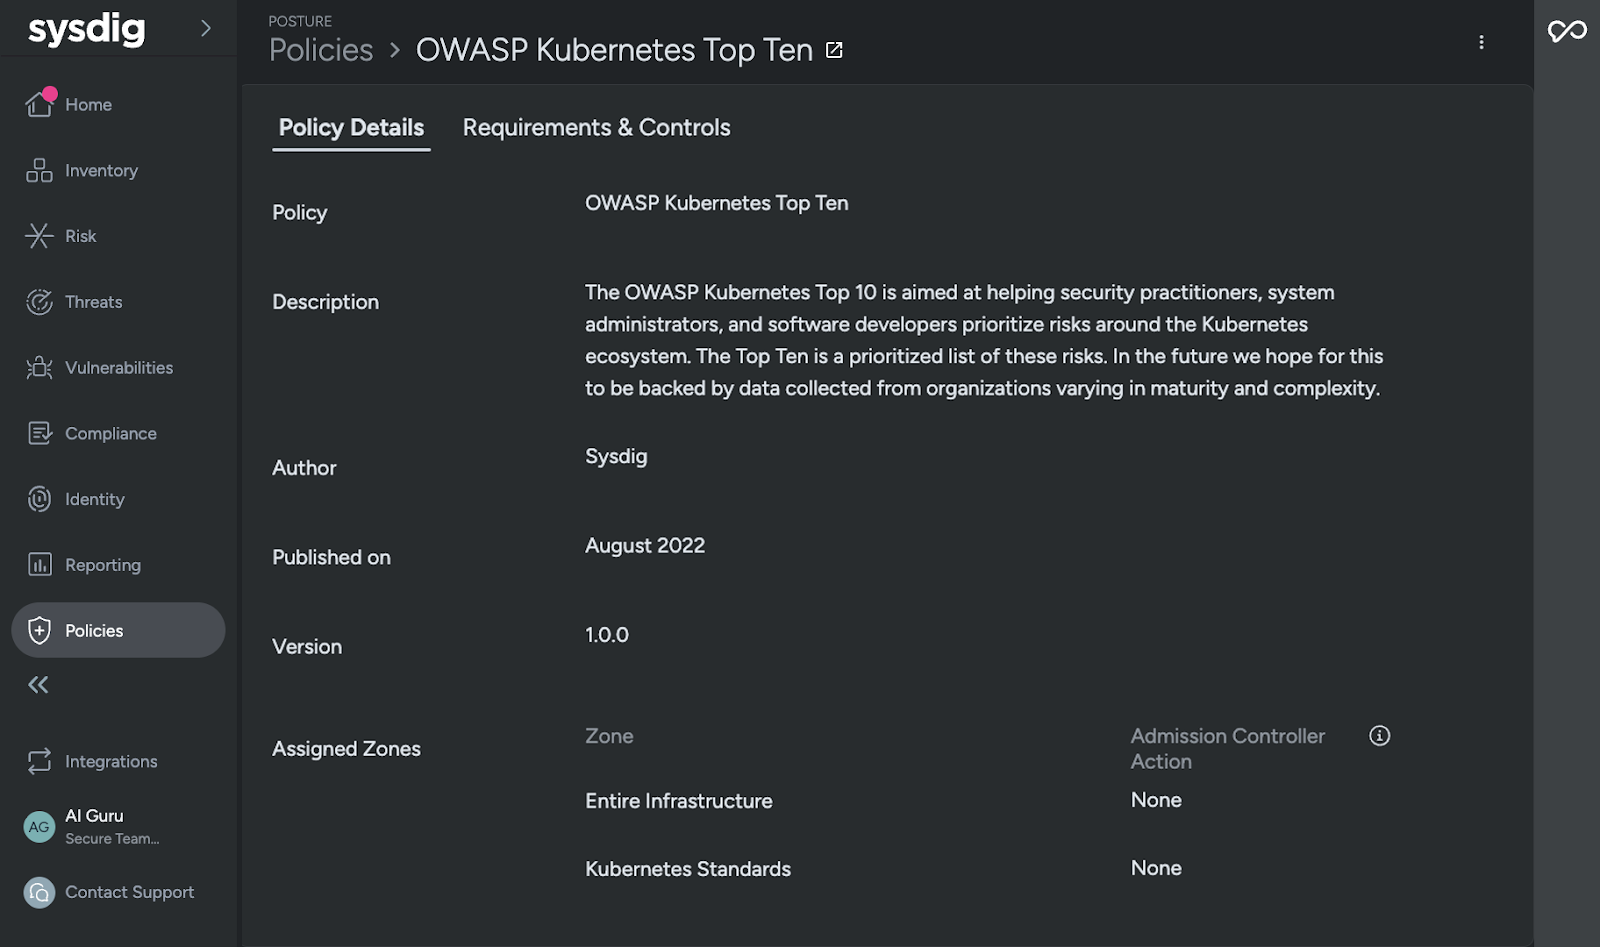Click the OWASP Kubernetes Top Ten header title
This screenshot has width=1600, height=947.
coord(614,50)
